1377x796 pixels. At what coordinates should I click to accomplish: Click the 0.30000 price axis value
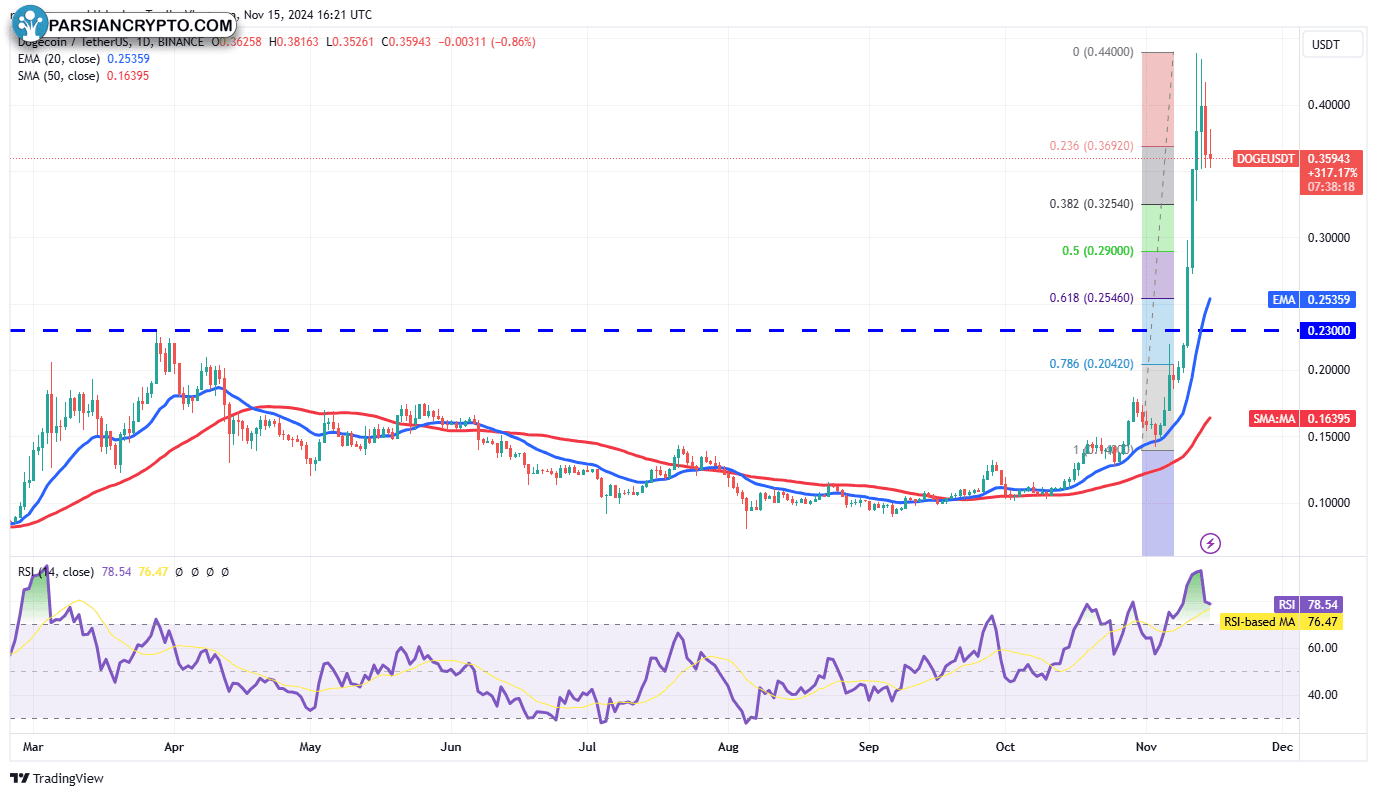[1329, 238]
